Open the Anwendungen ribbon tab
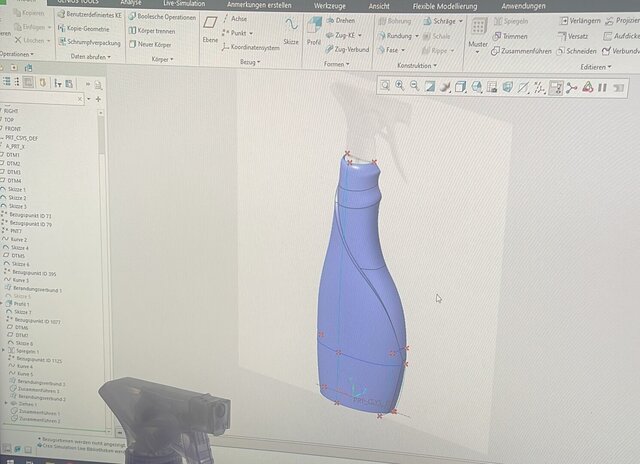The image size is (640, 464). pos(523,6)
